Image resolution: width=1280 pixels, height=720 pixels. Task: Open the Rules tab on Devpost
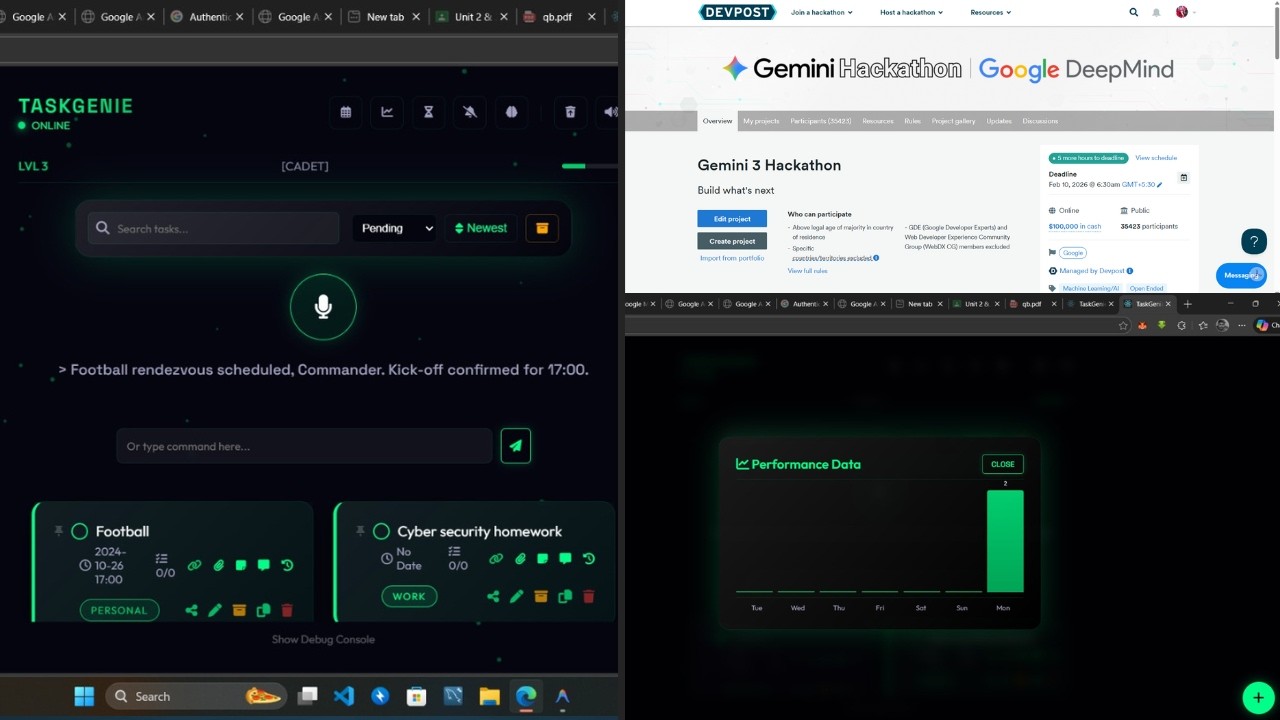[912, 121]
